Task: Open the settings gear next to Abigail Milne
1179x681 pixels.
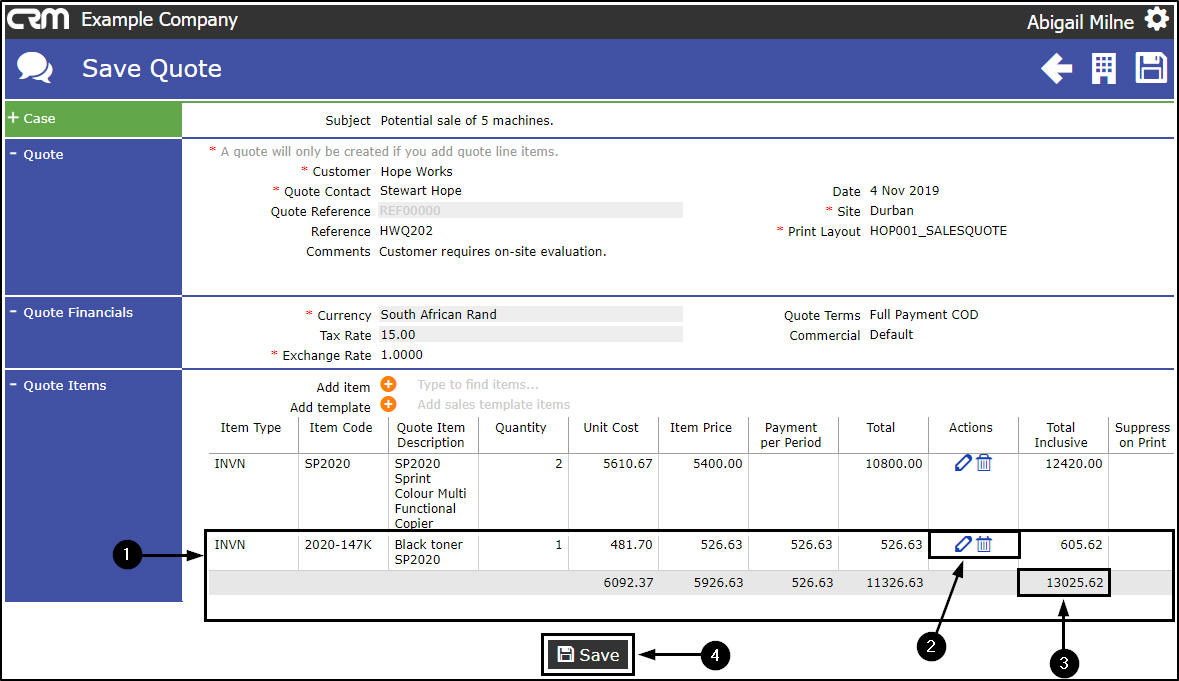Action: coord(1156,19)
